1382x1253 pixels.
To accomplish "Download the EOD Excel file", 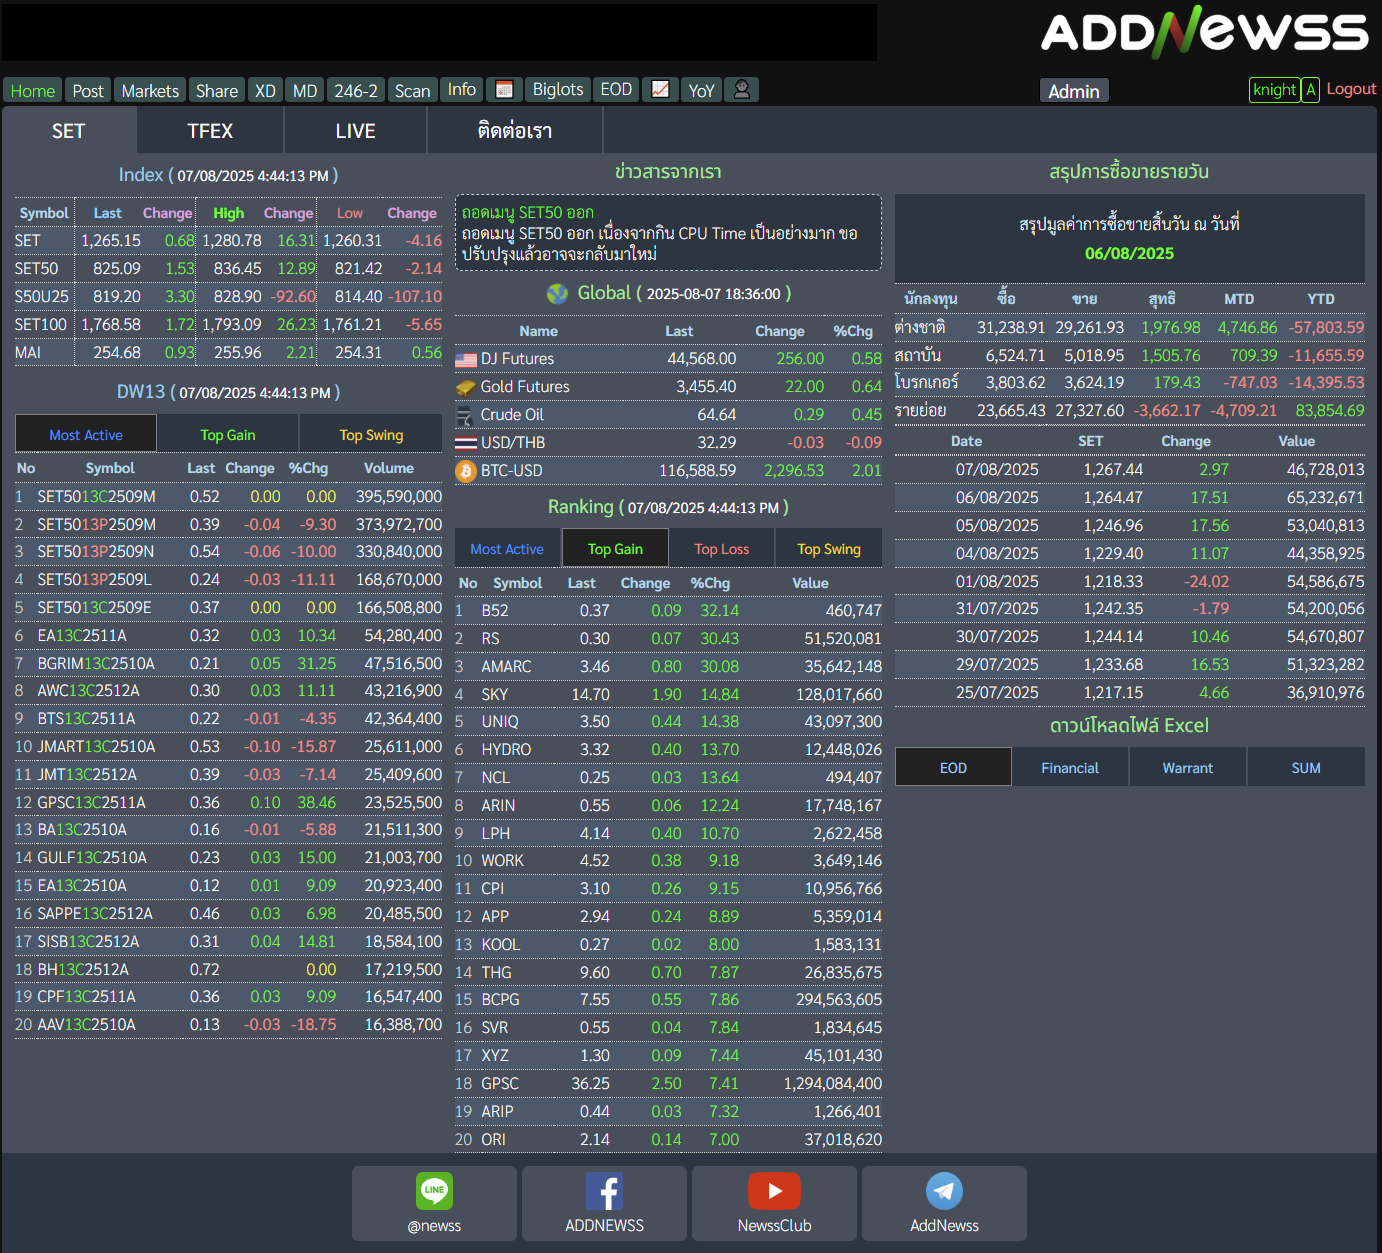I will pos(953,768).
